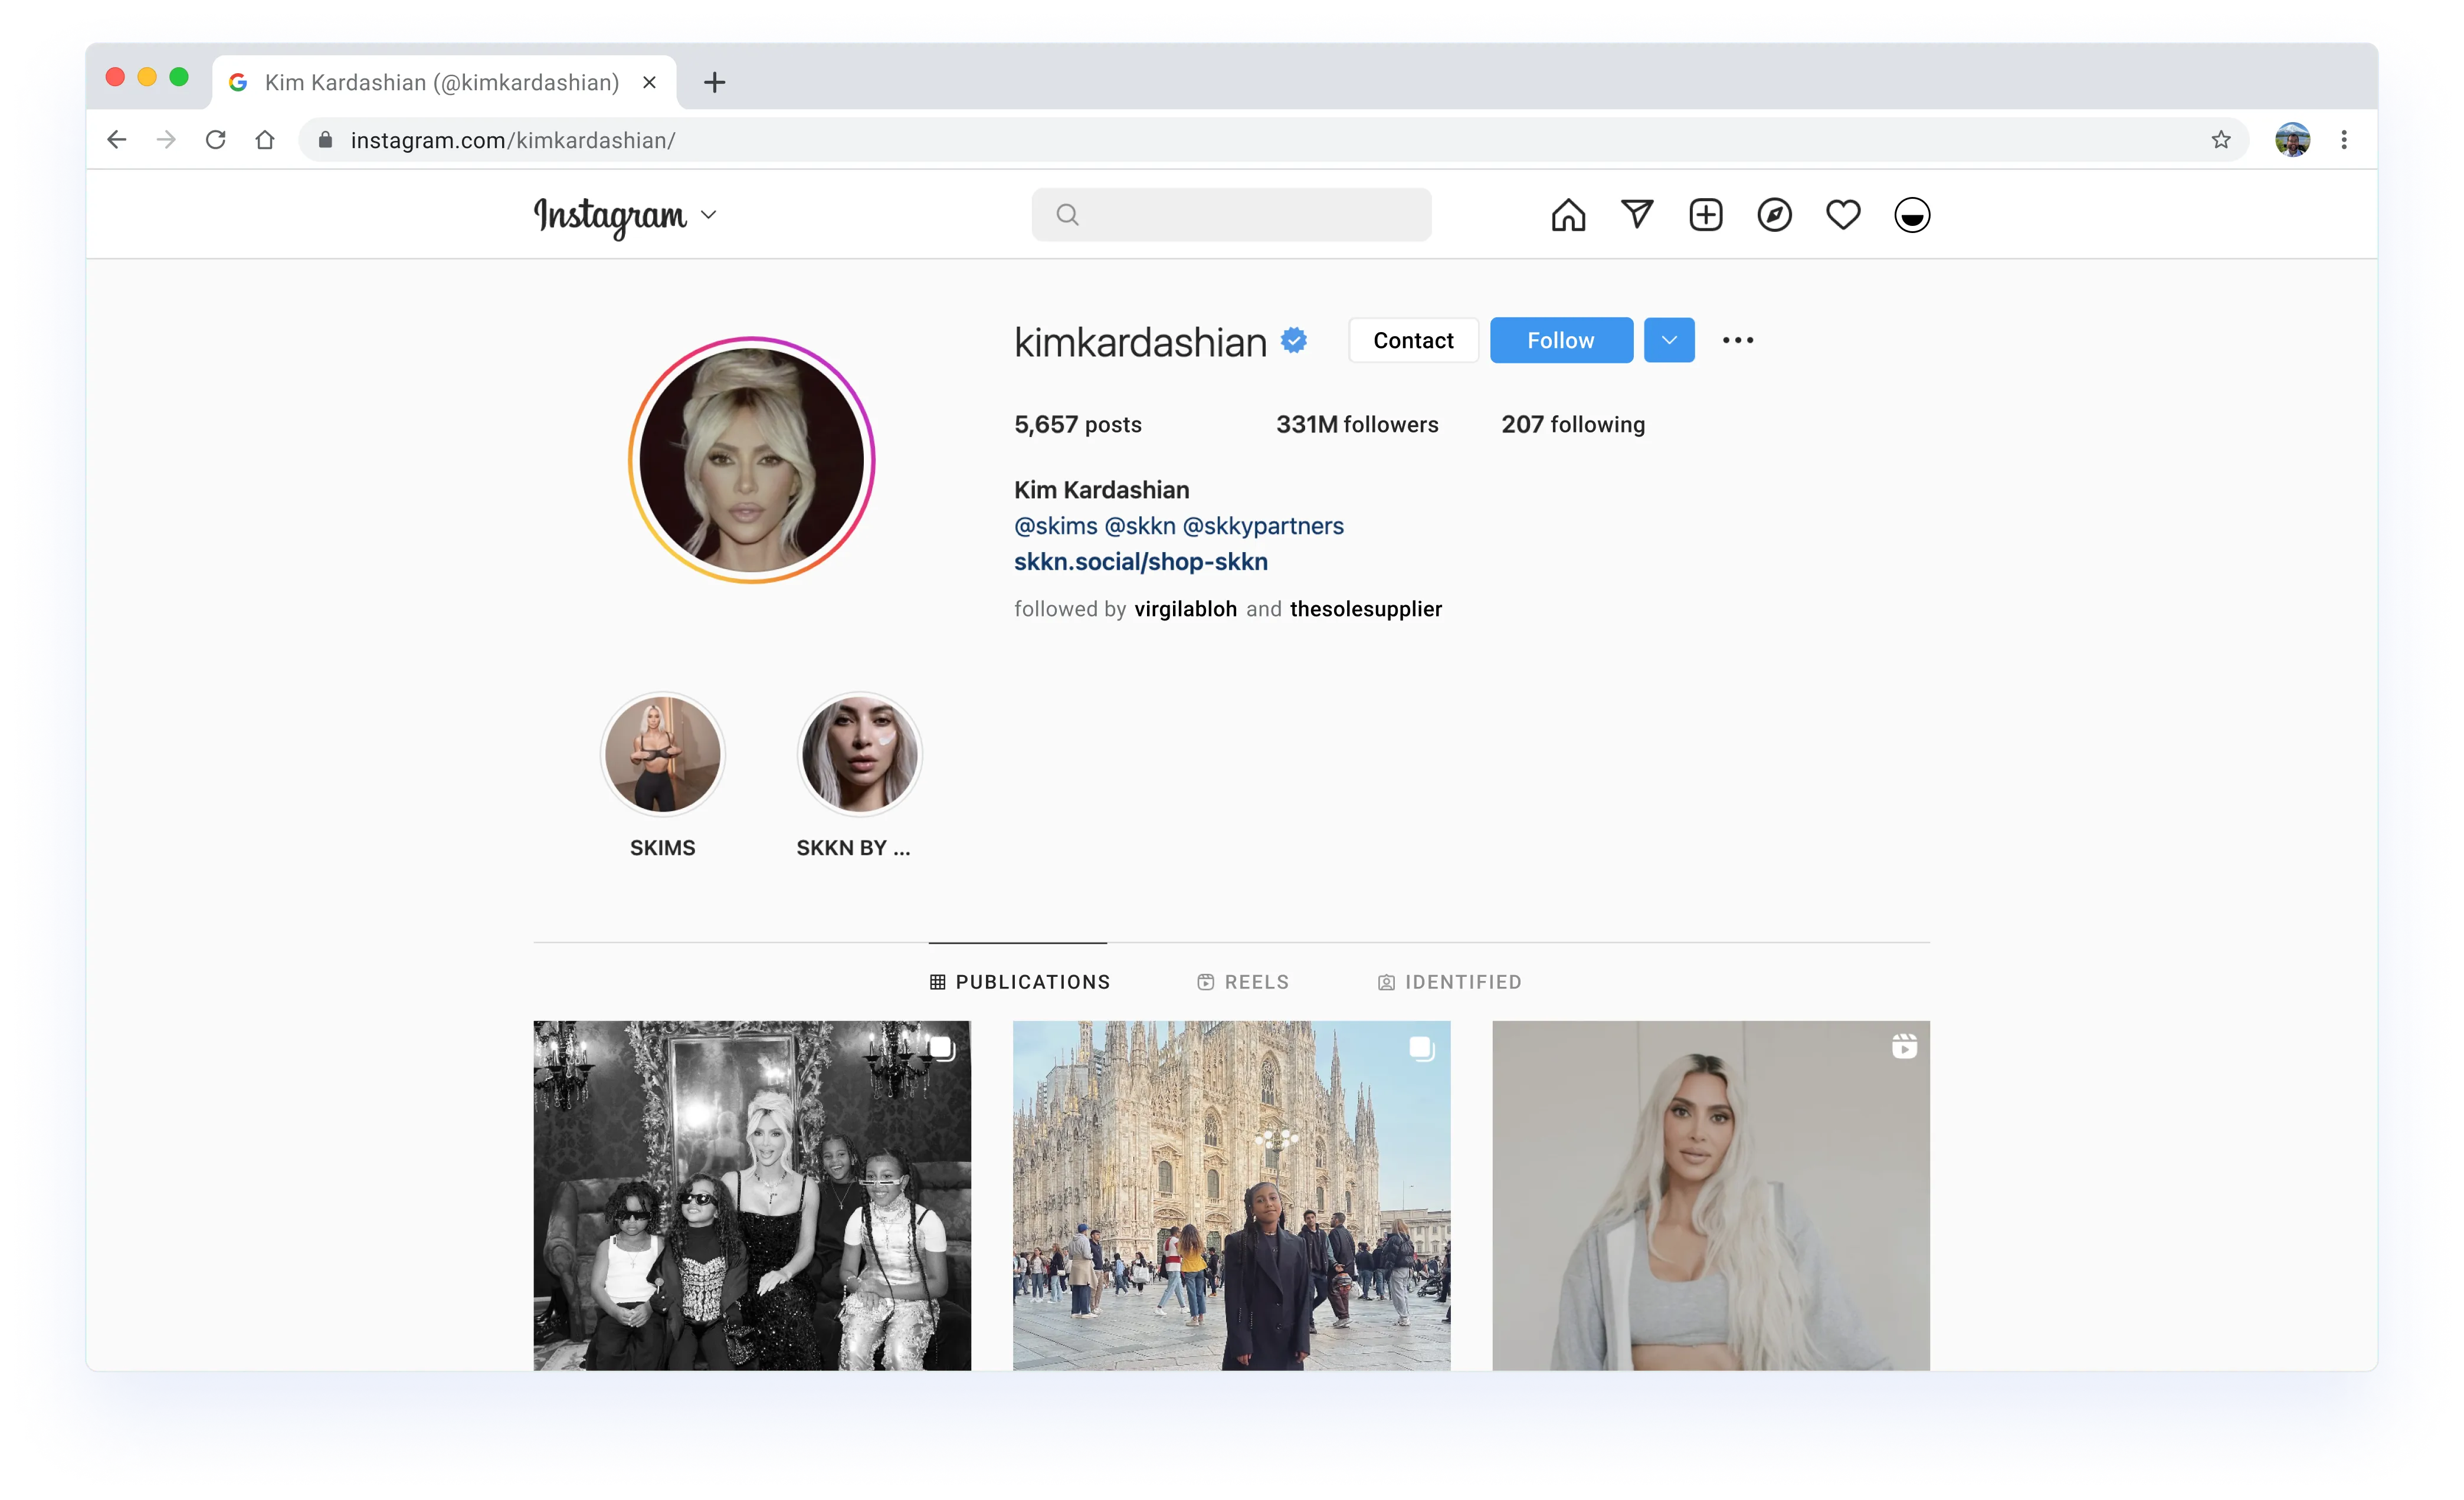Go to the Instagram home feed icon
This screenshot has width=2464, height=1500.
[1568, 215]
